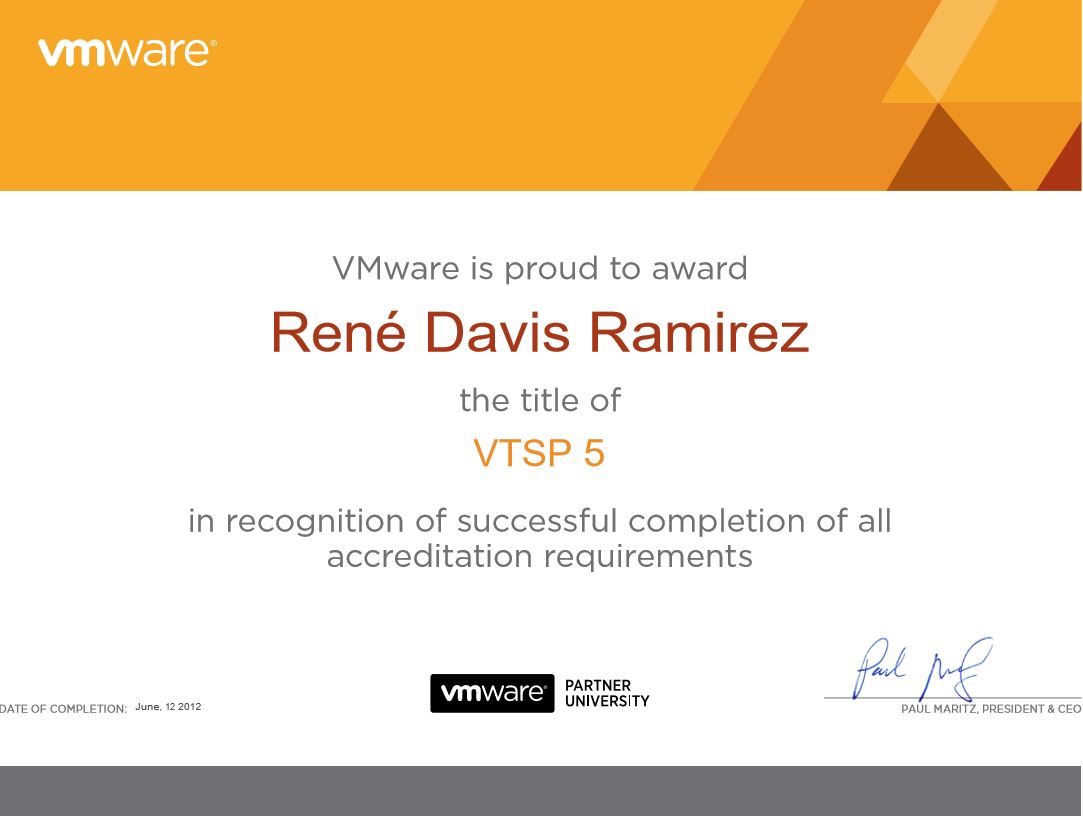Click the text "accreditation requirements"

point(539,557)
